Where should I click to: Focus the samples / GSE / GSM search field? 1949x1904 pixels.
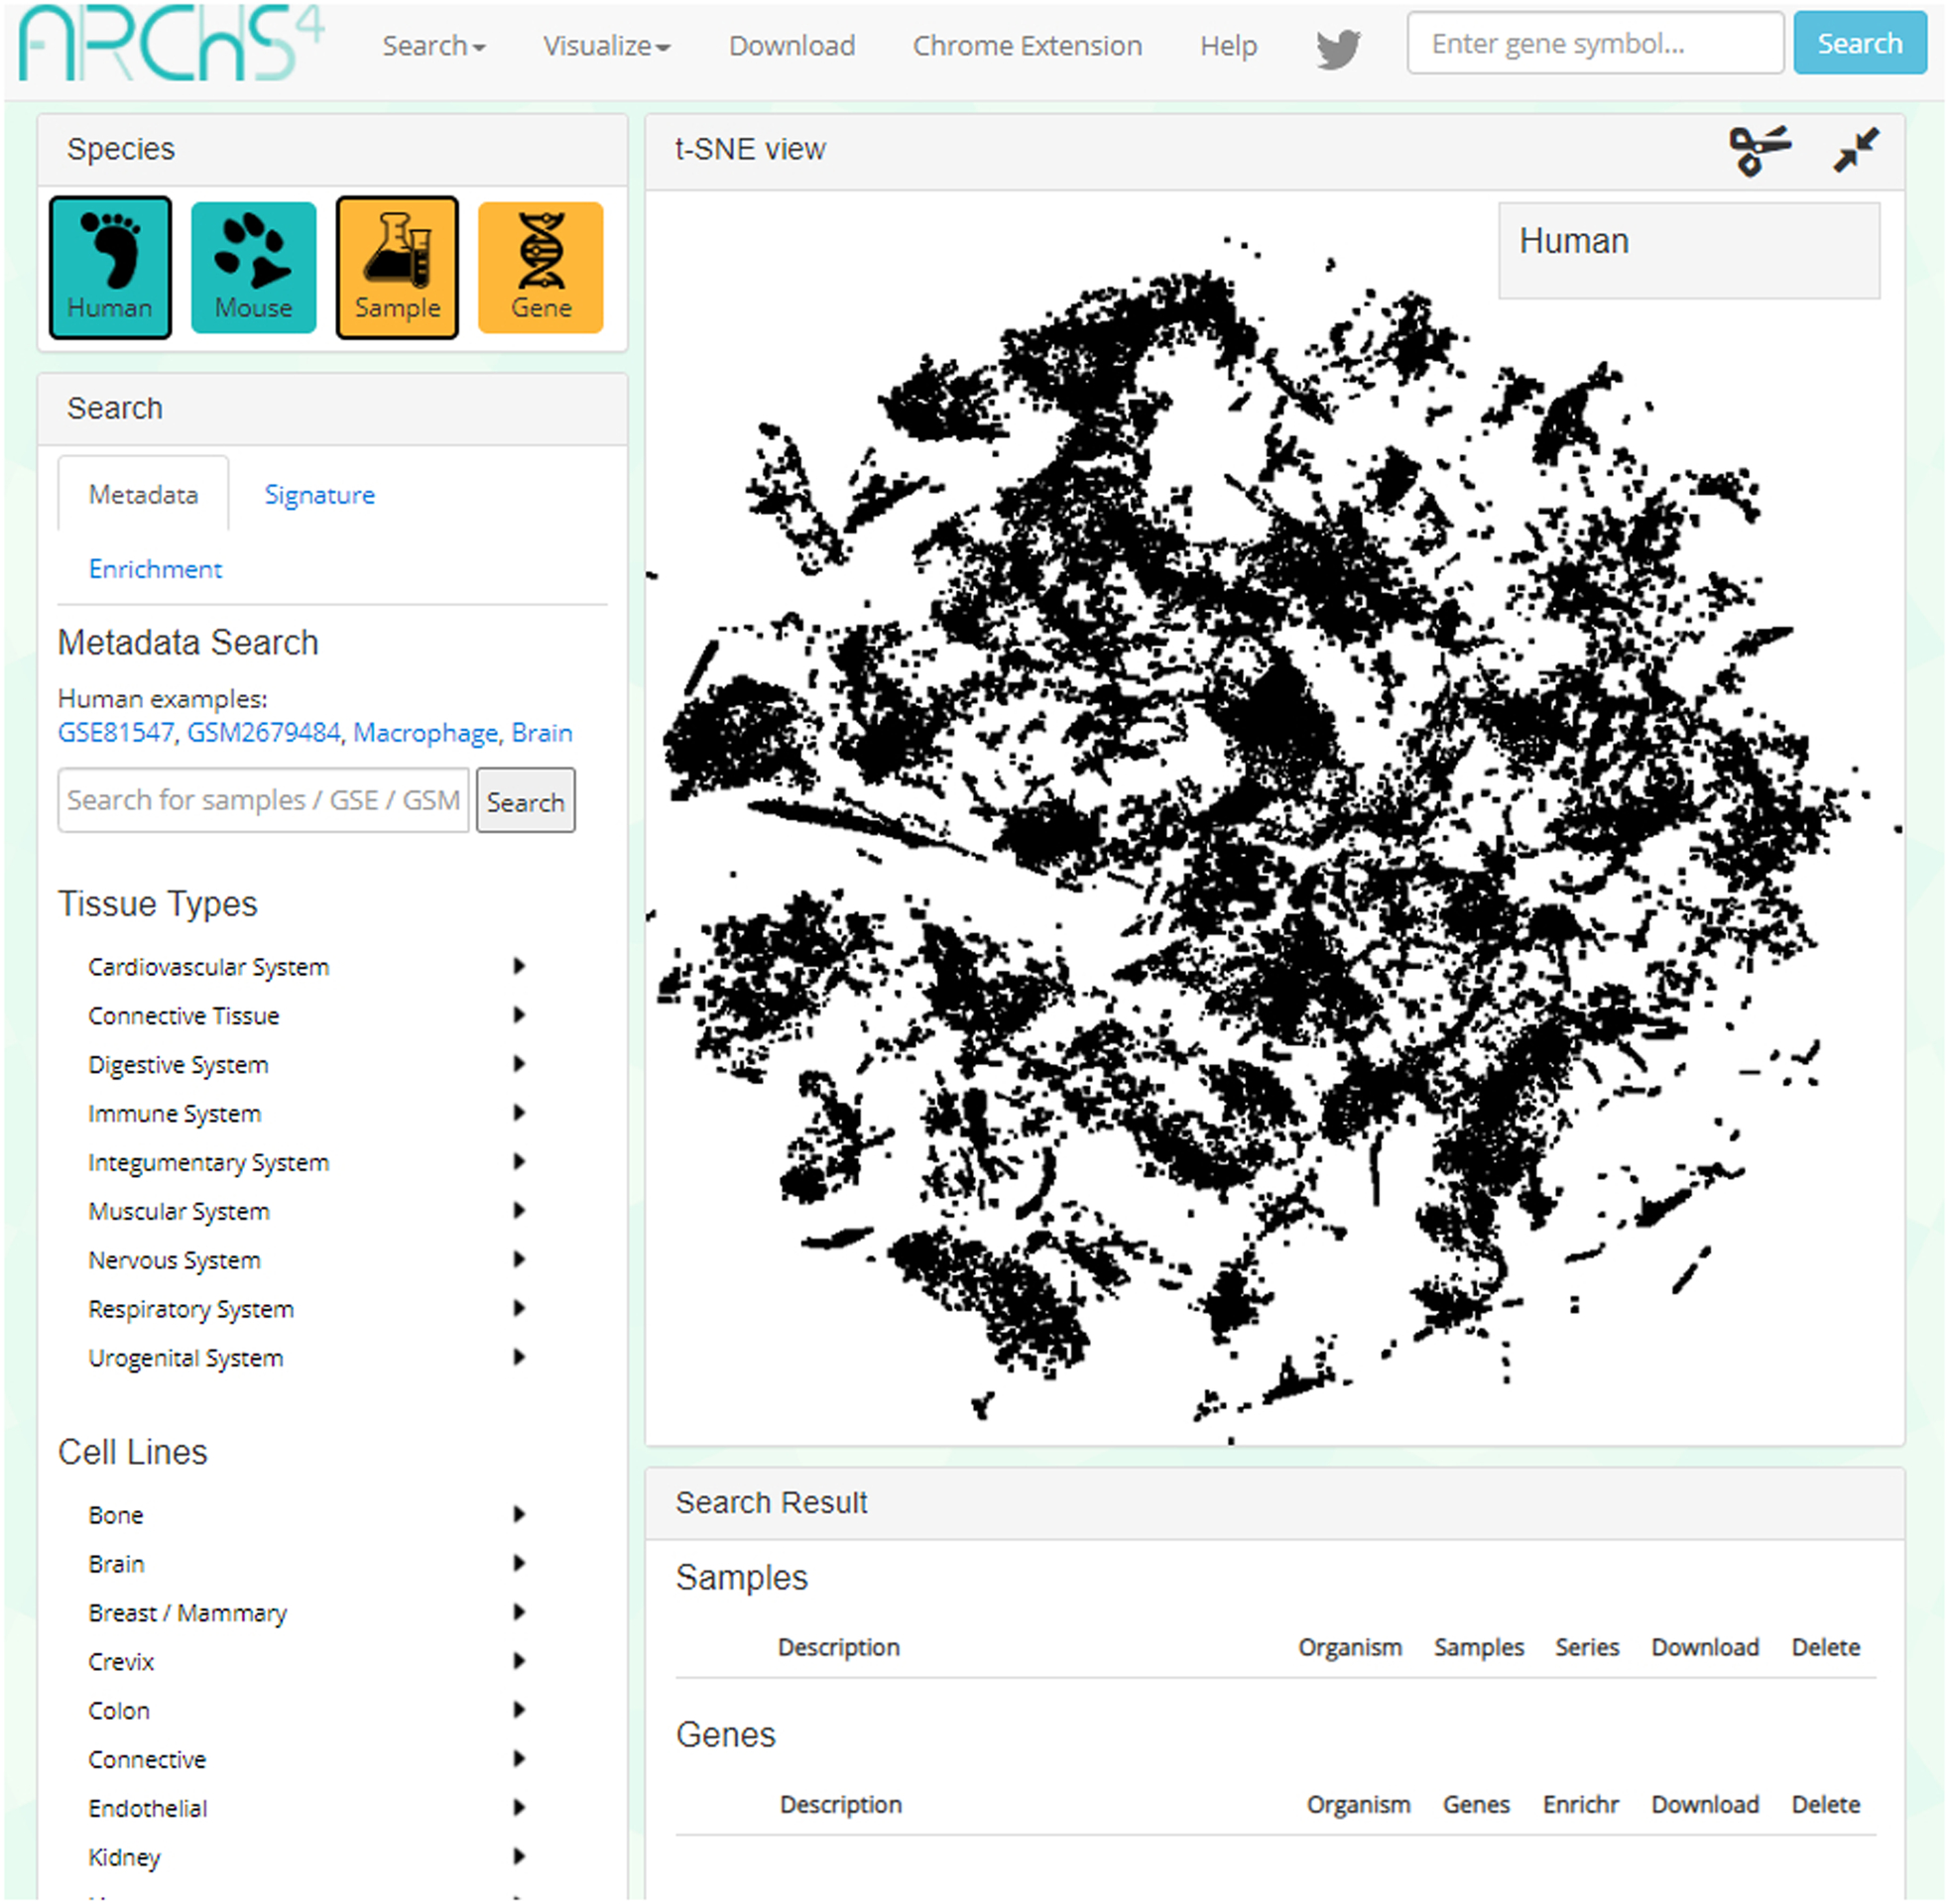263,800
